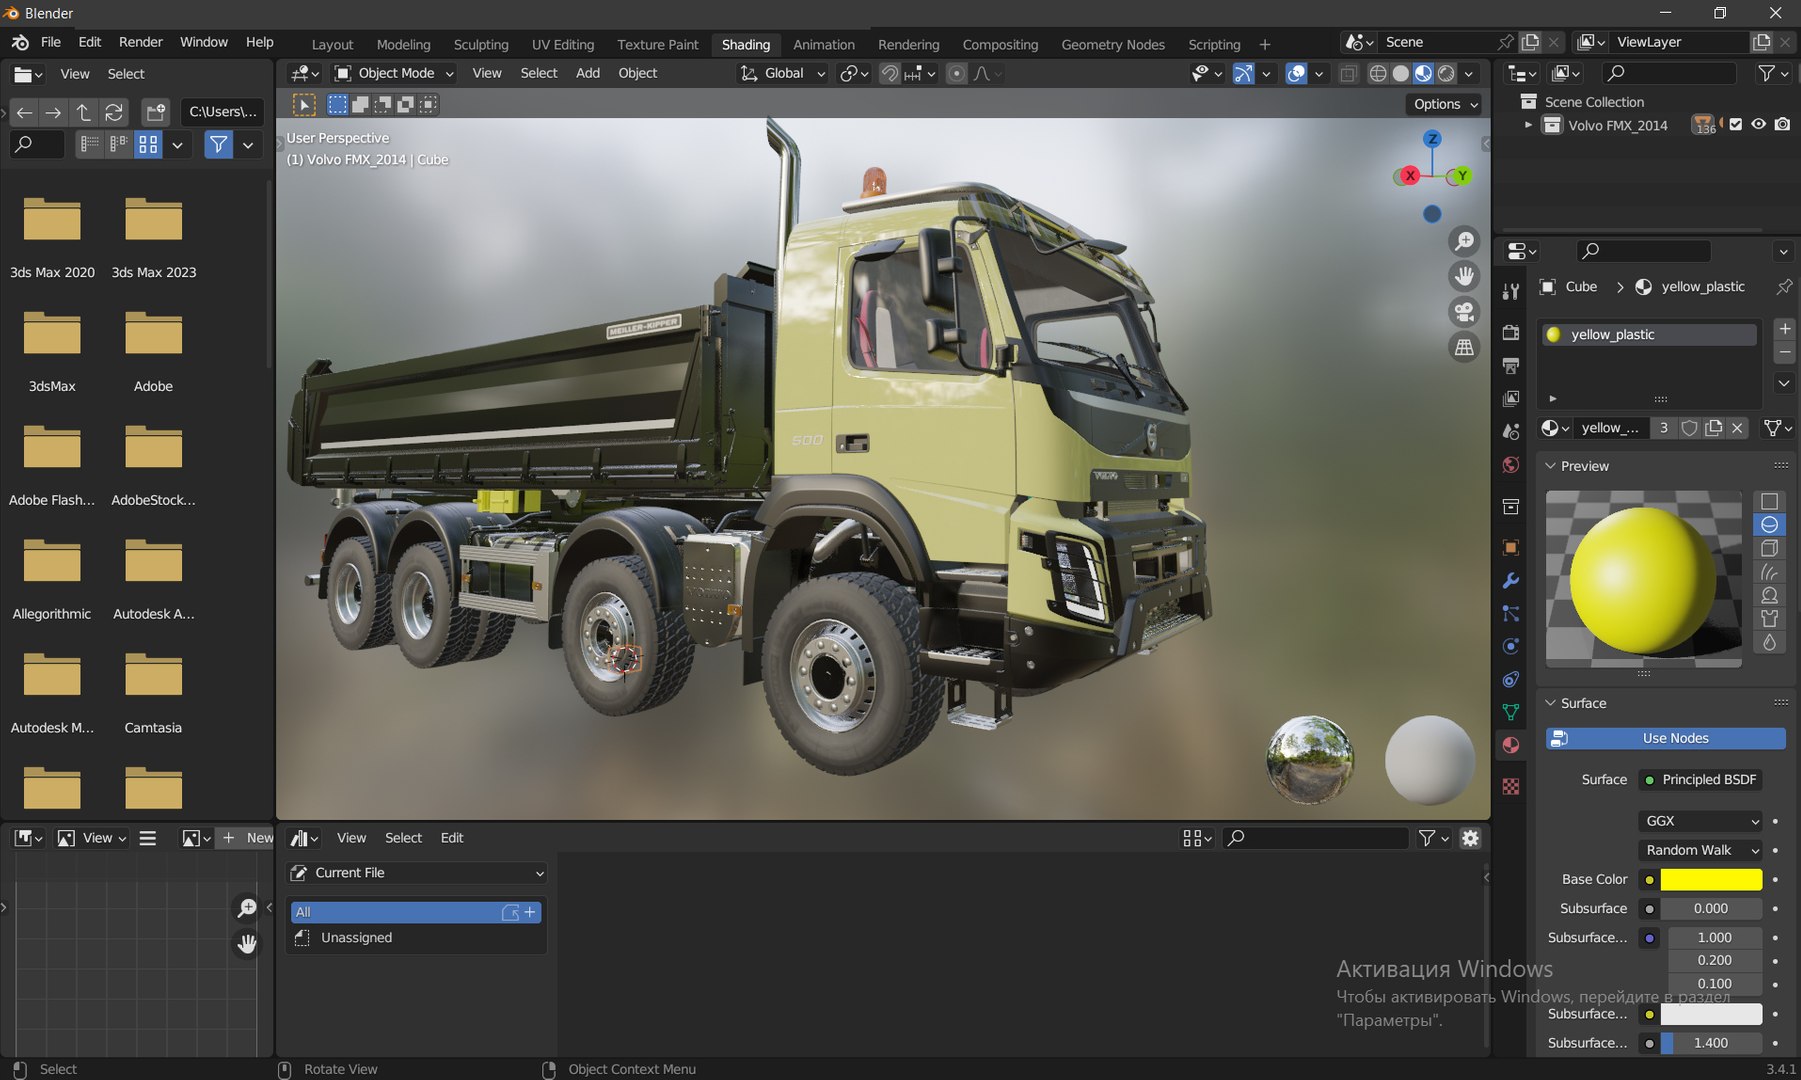
Task: Open the GGX distribution dropdown
Action: point(1701,821)
